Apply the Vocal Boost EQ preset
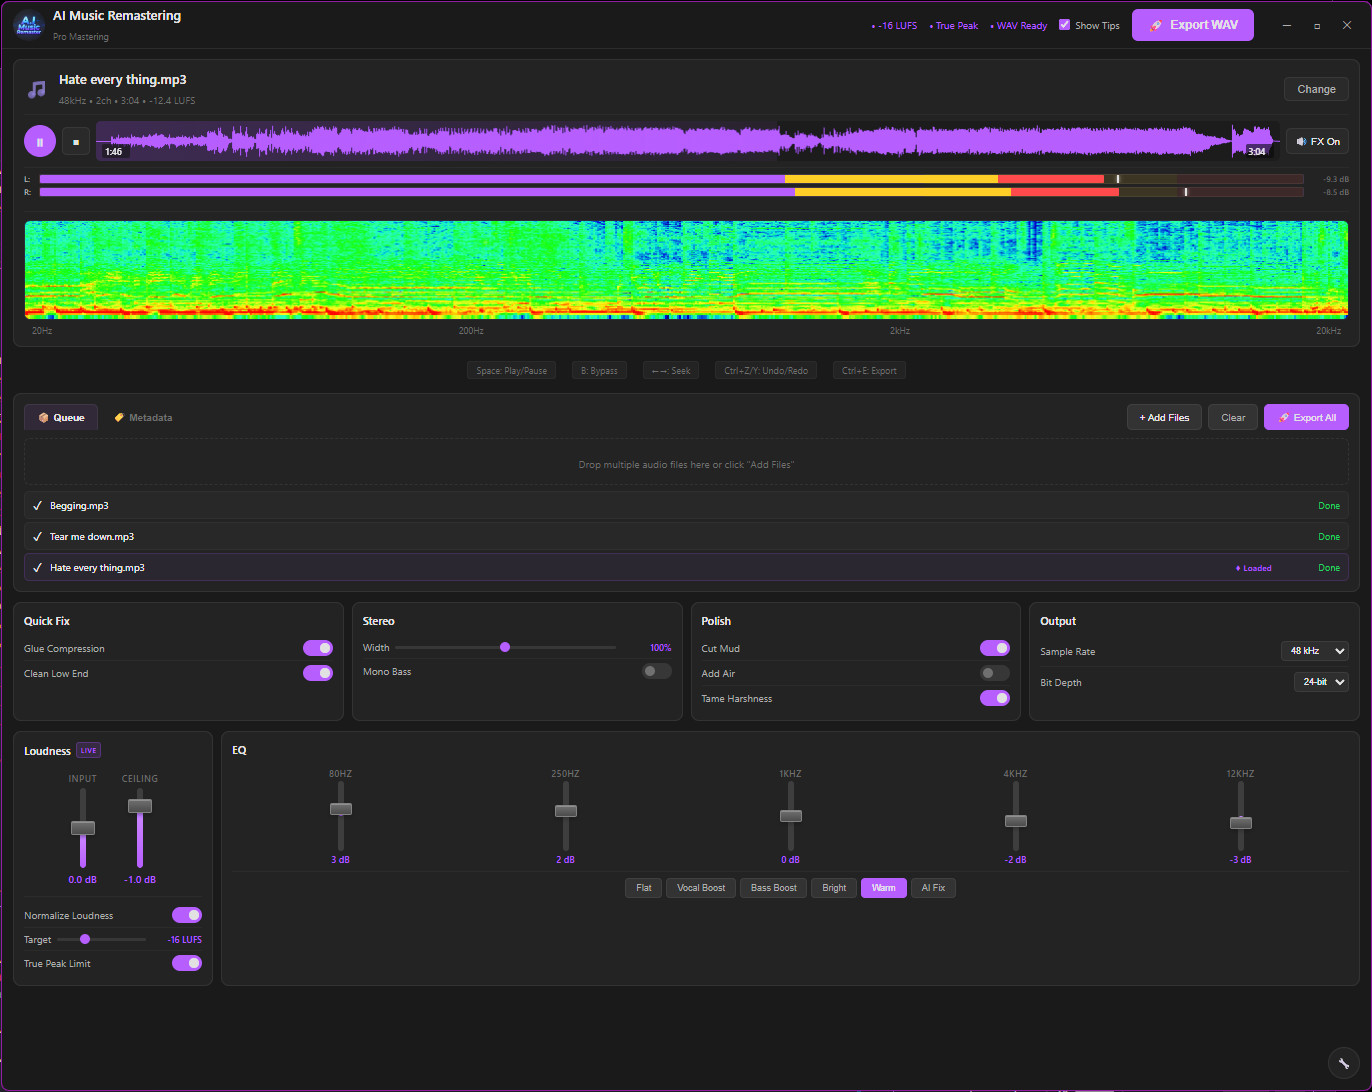This screenshot has width=1372, height=1092. [700, 888]
